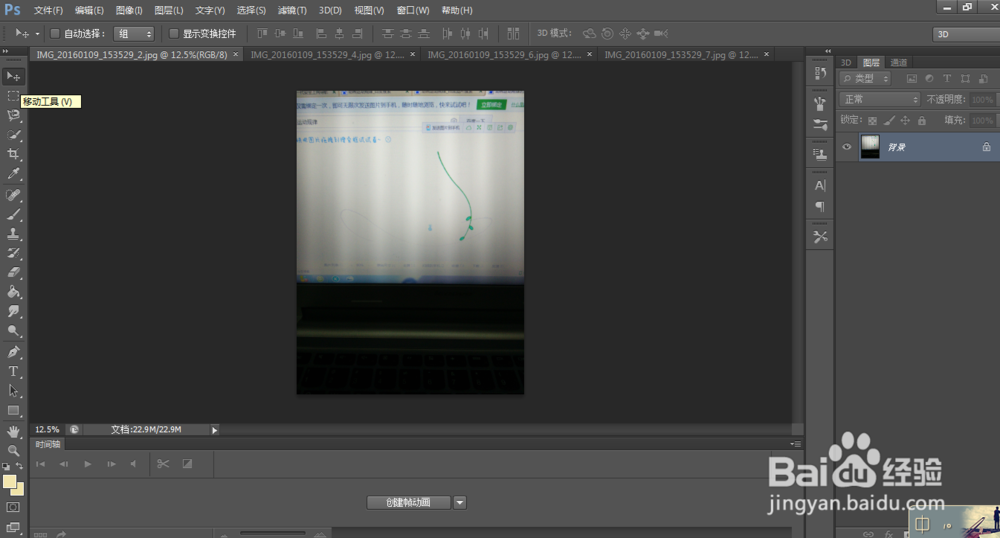This screenshot has width=1000, height=538.
Task: Open the 滤镜(T) menu
Action: click(292, 10)
